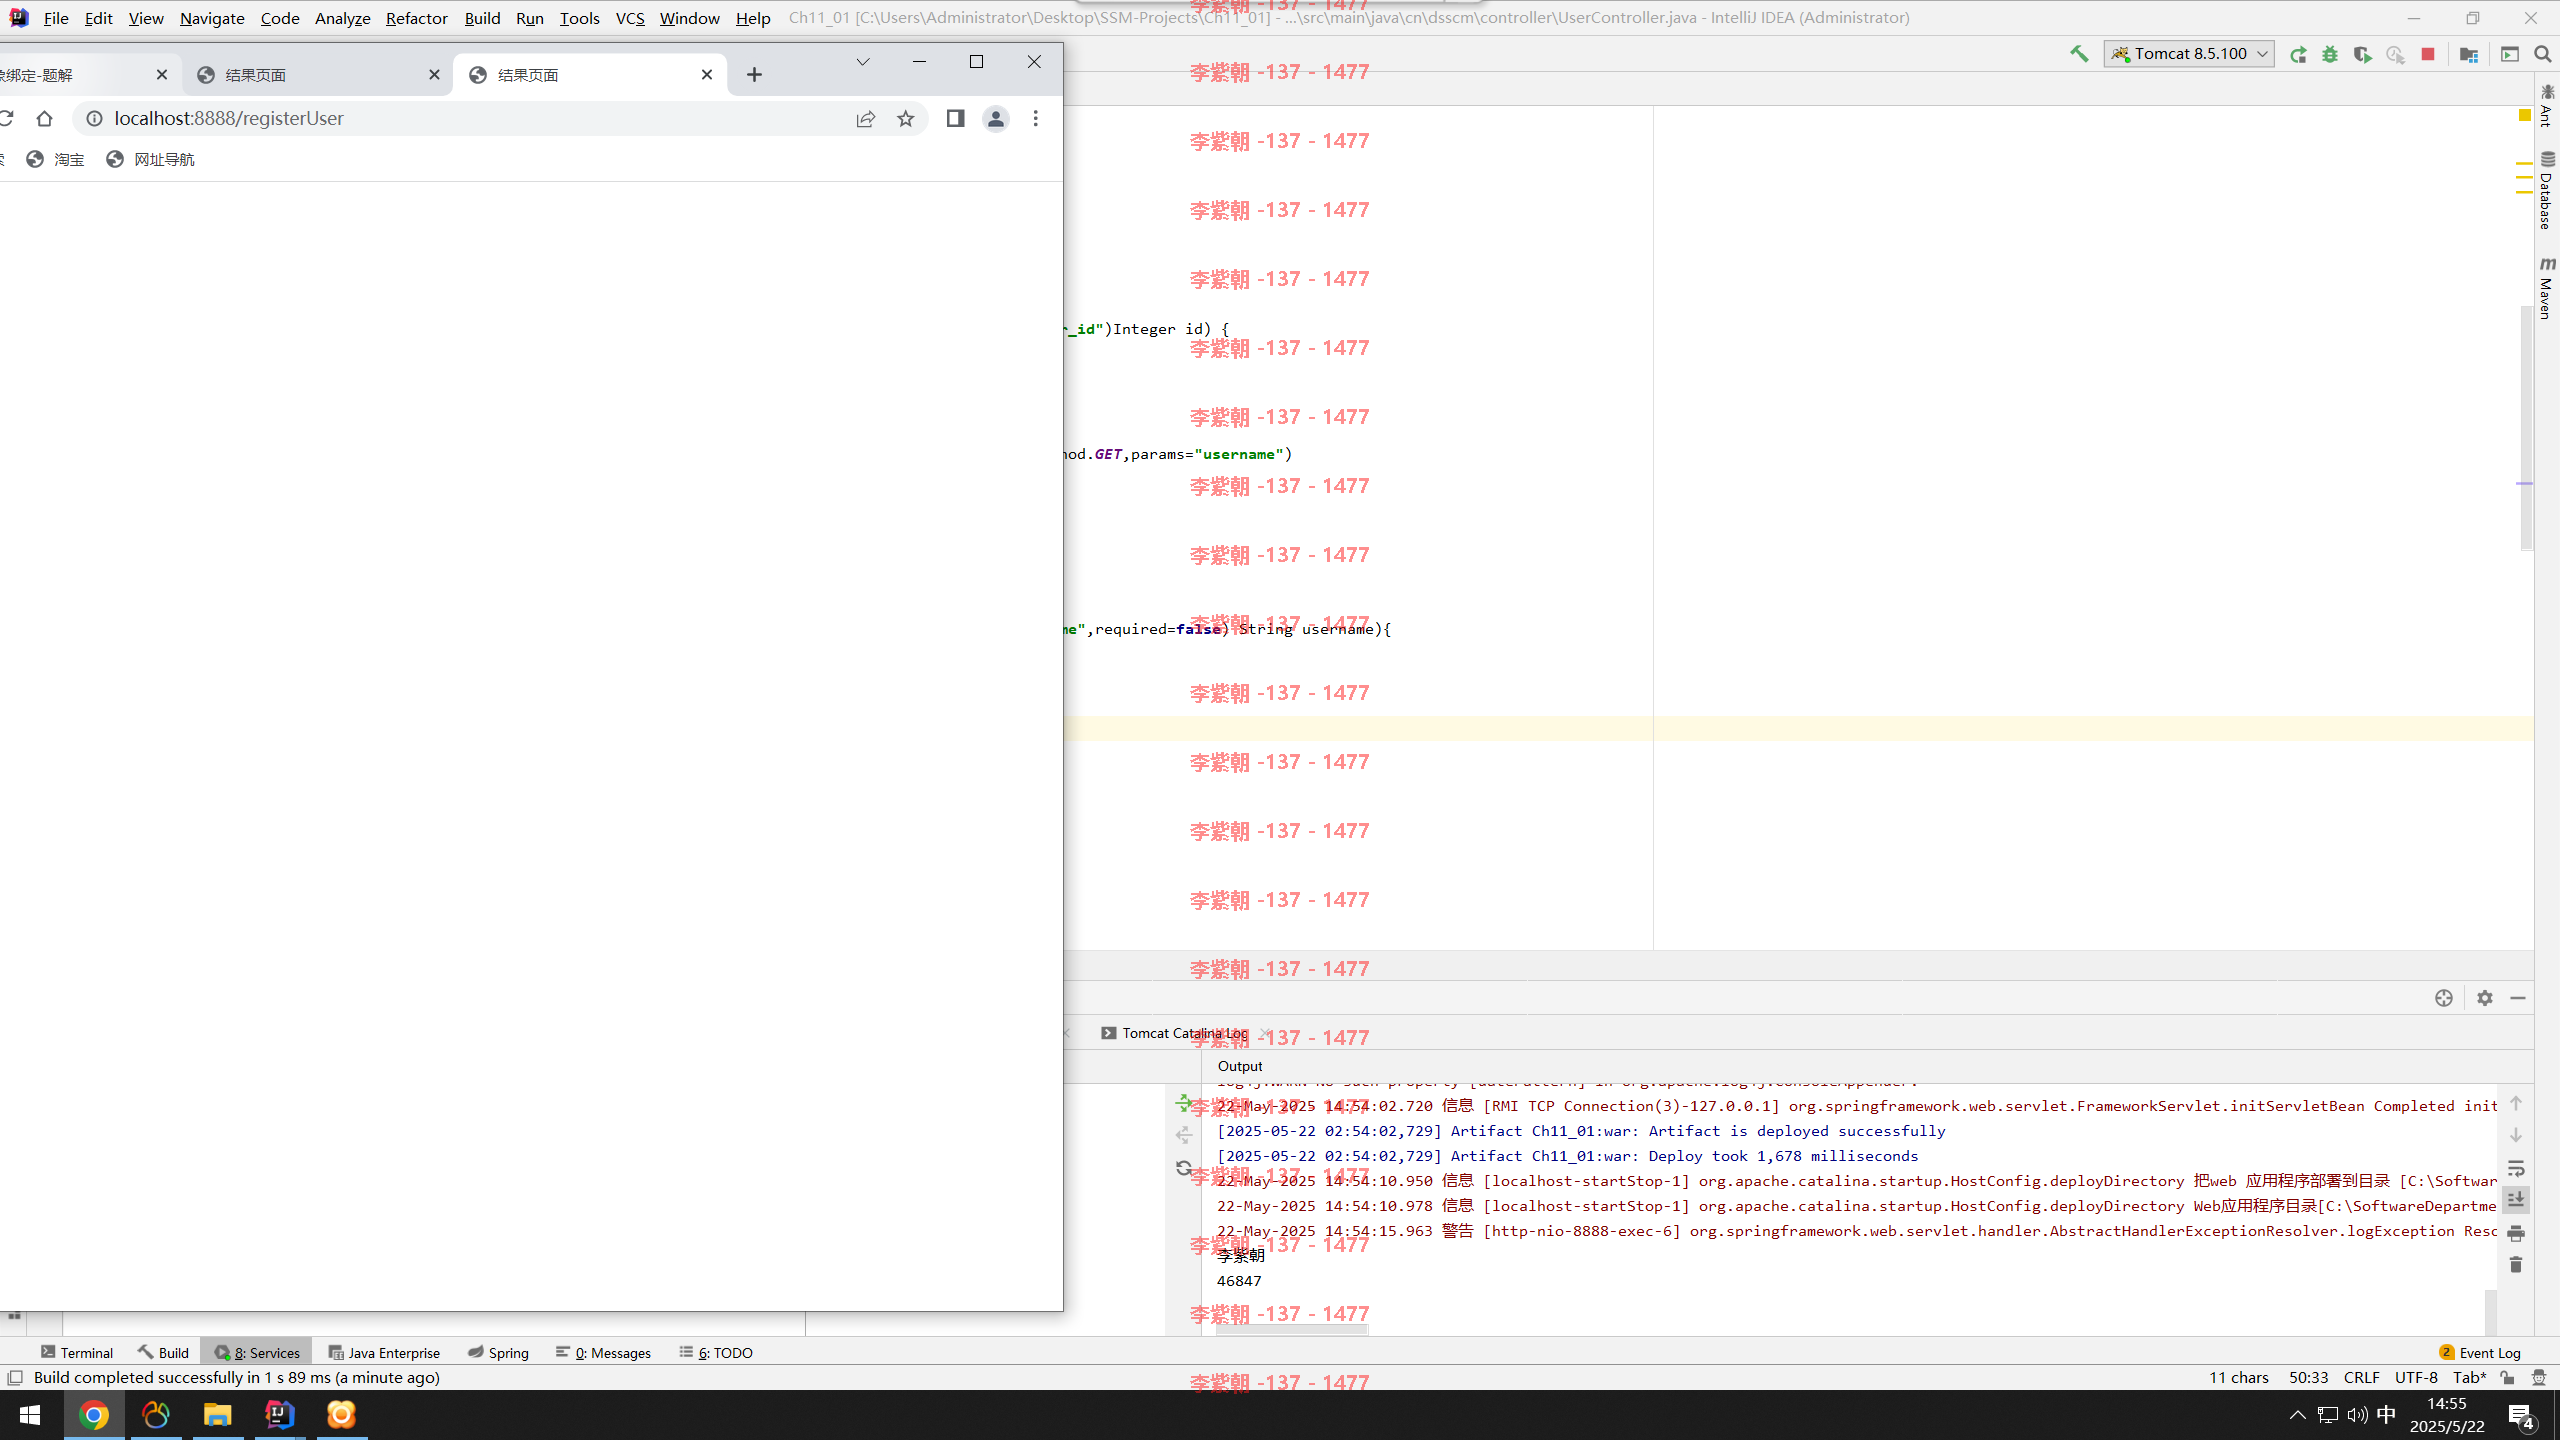Open the Spring tool window

(x=498, y=1352)
